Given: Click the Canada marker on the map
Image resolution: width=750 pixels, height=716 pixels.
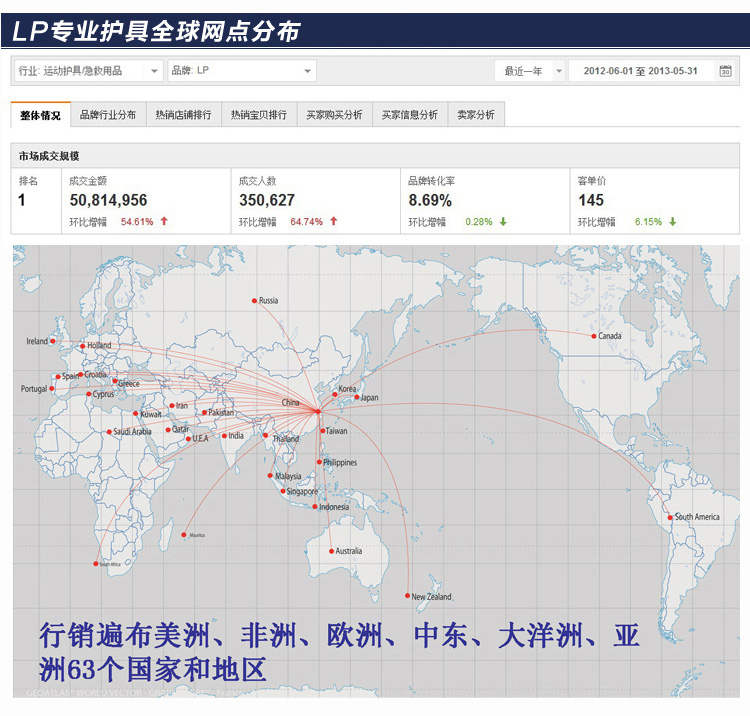Looking at the screenshot, I should pos(594,336).
